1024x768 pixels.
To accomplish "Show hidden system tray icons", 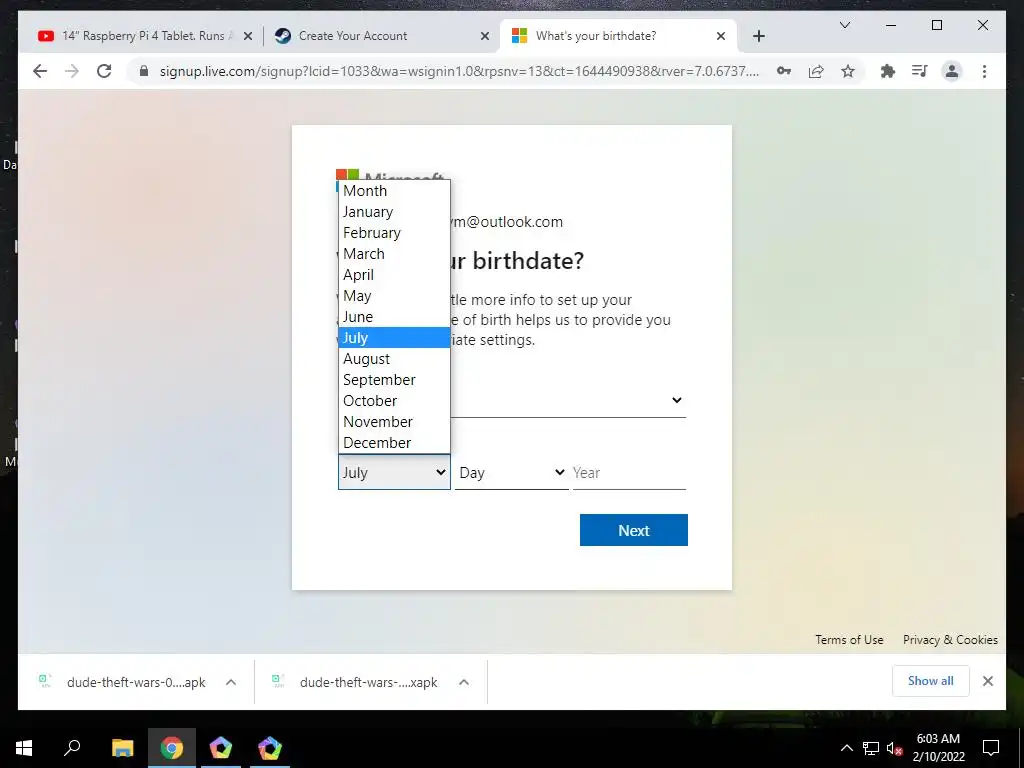I will point(846,748).
